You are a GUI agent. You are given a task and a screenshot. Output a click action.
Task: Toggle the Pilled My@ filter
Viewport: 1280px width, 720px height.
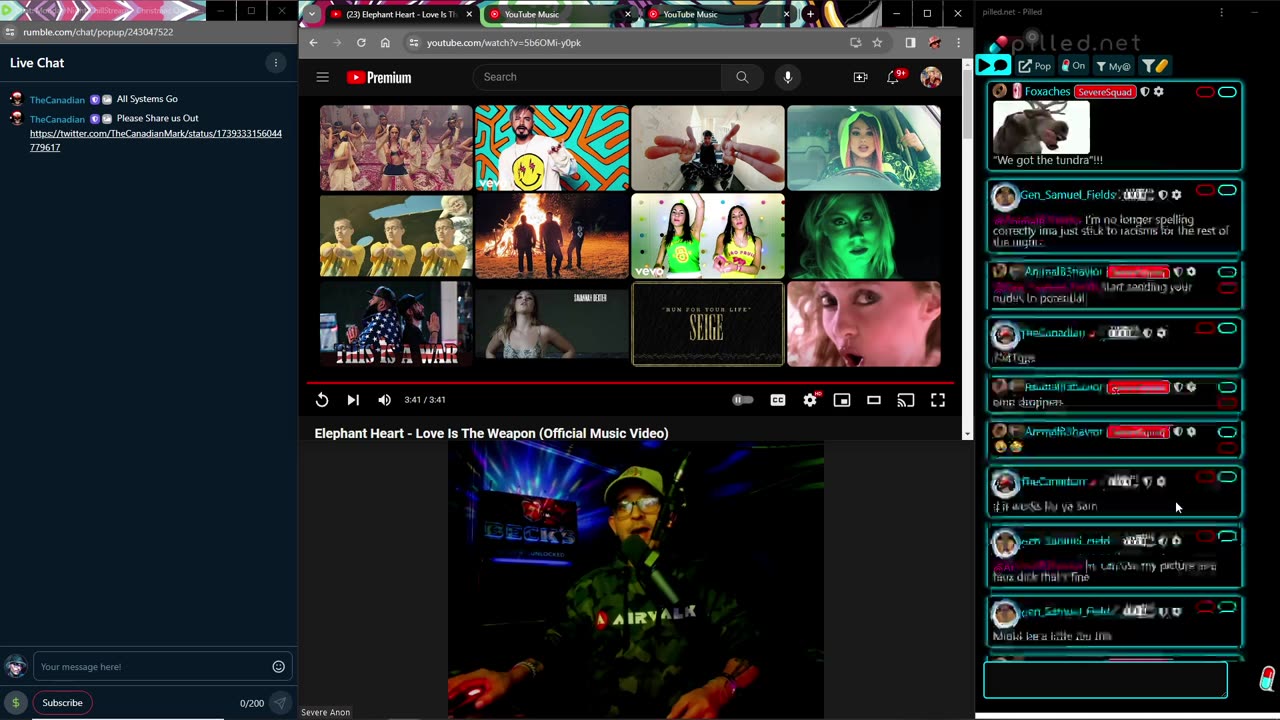1113,66
